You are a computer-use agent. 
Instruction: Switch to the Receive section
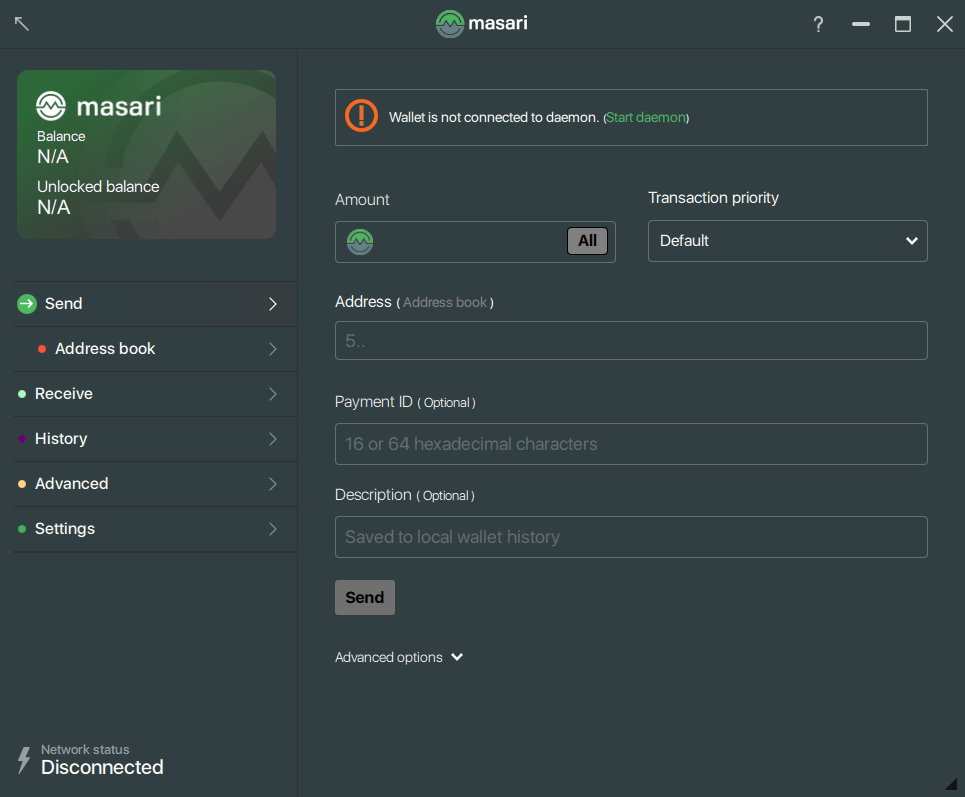[65, 393]
